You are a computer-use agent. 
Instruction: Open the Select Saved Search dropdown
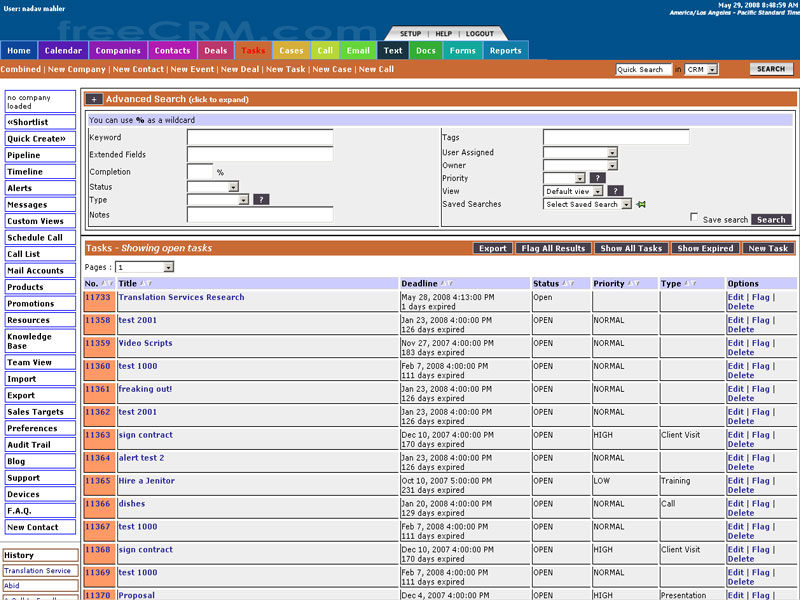pos(587,204)
